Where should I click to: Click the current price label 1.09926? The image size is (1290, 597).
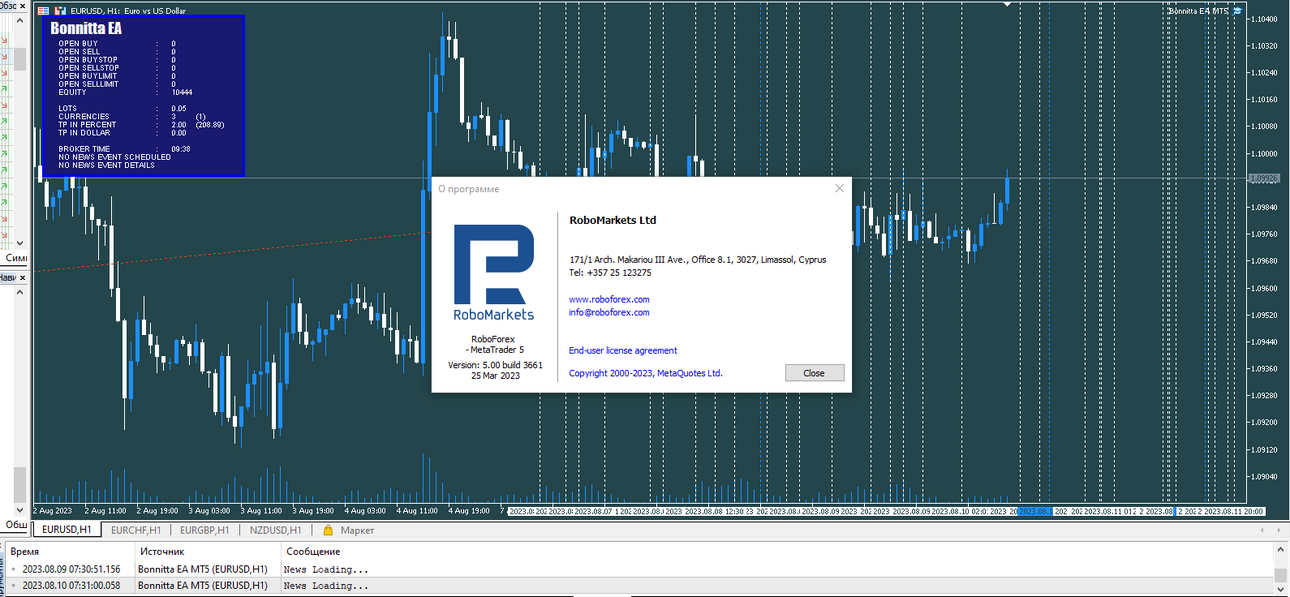1266,178
